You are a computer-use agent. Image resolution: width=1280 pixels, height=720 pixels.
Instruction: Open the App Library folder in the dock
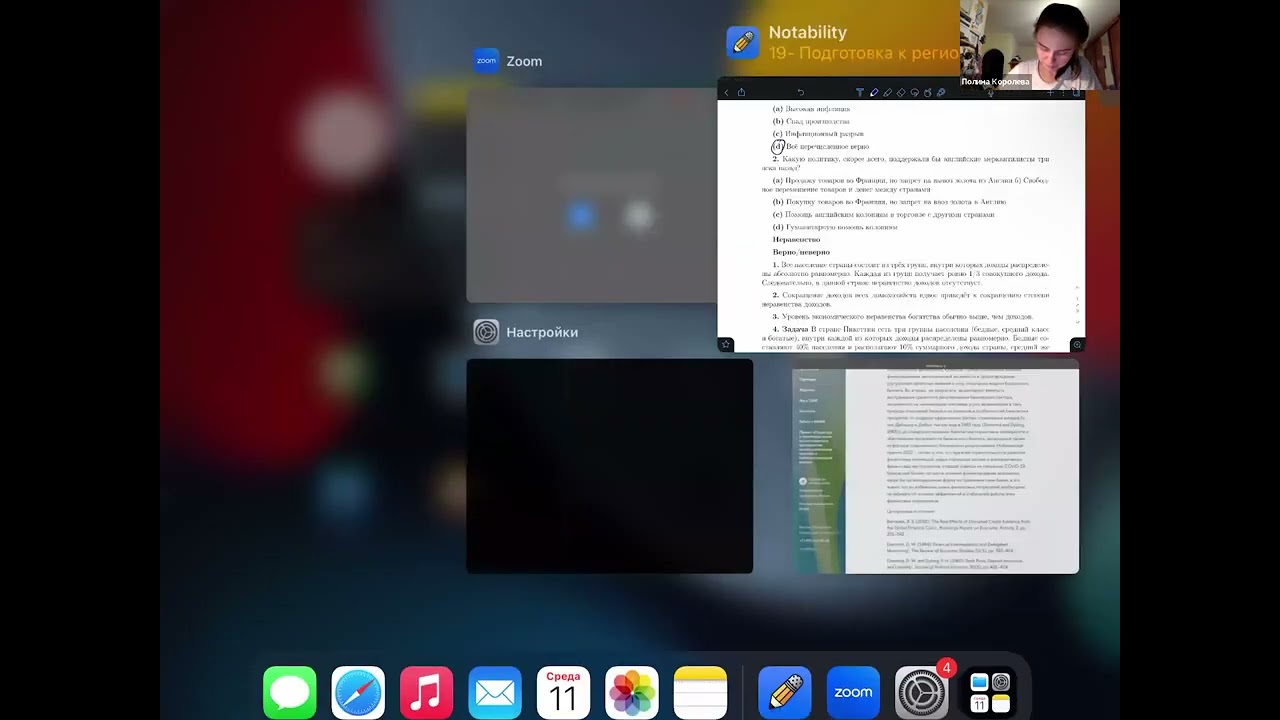[990, 692]
